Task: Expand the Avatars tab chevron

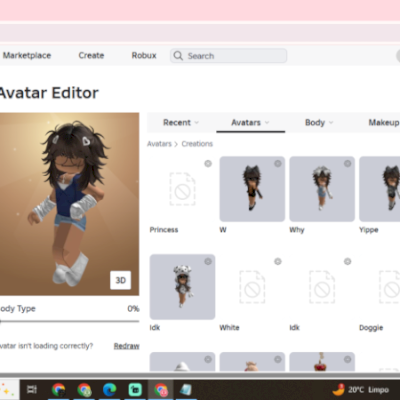Action: point(267,123)
